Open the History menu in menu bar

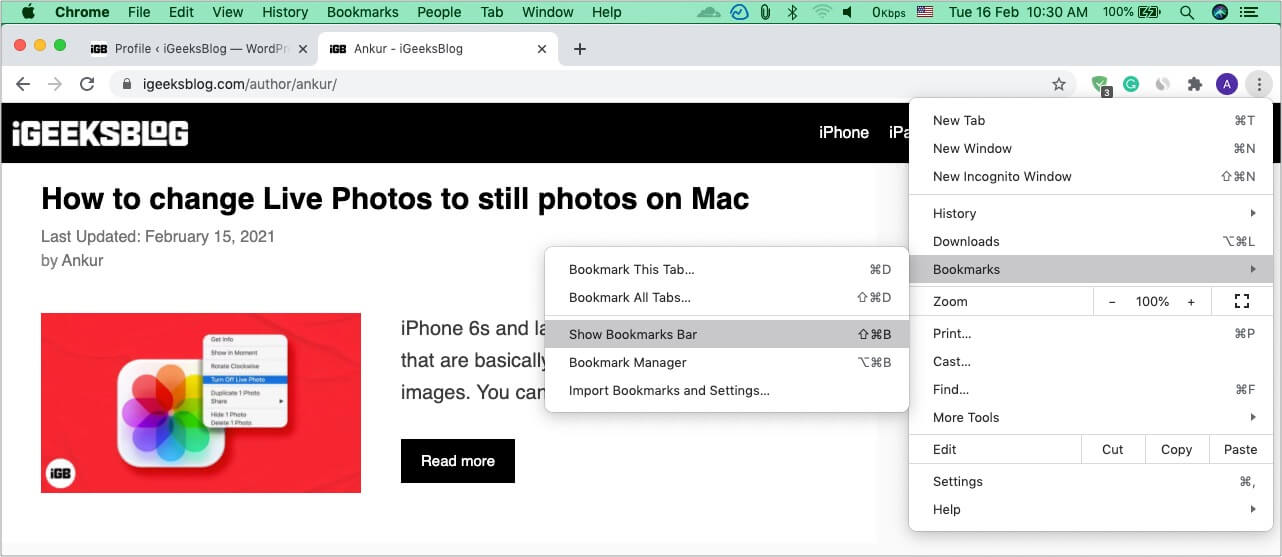(285, 12)
